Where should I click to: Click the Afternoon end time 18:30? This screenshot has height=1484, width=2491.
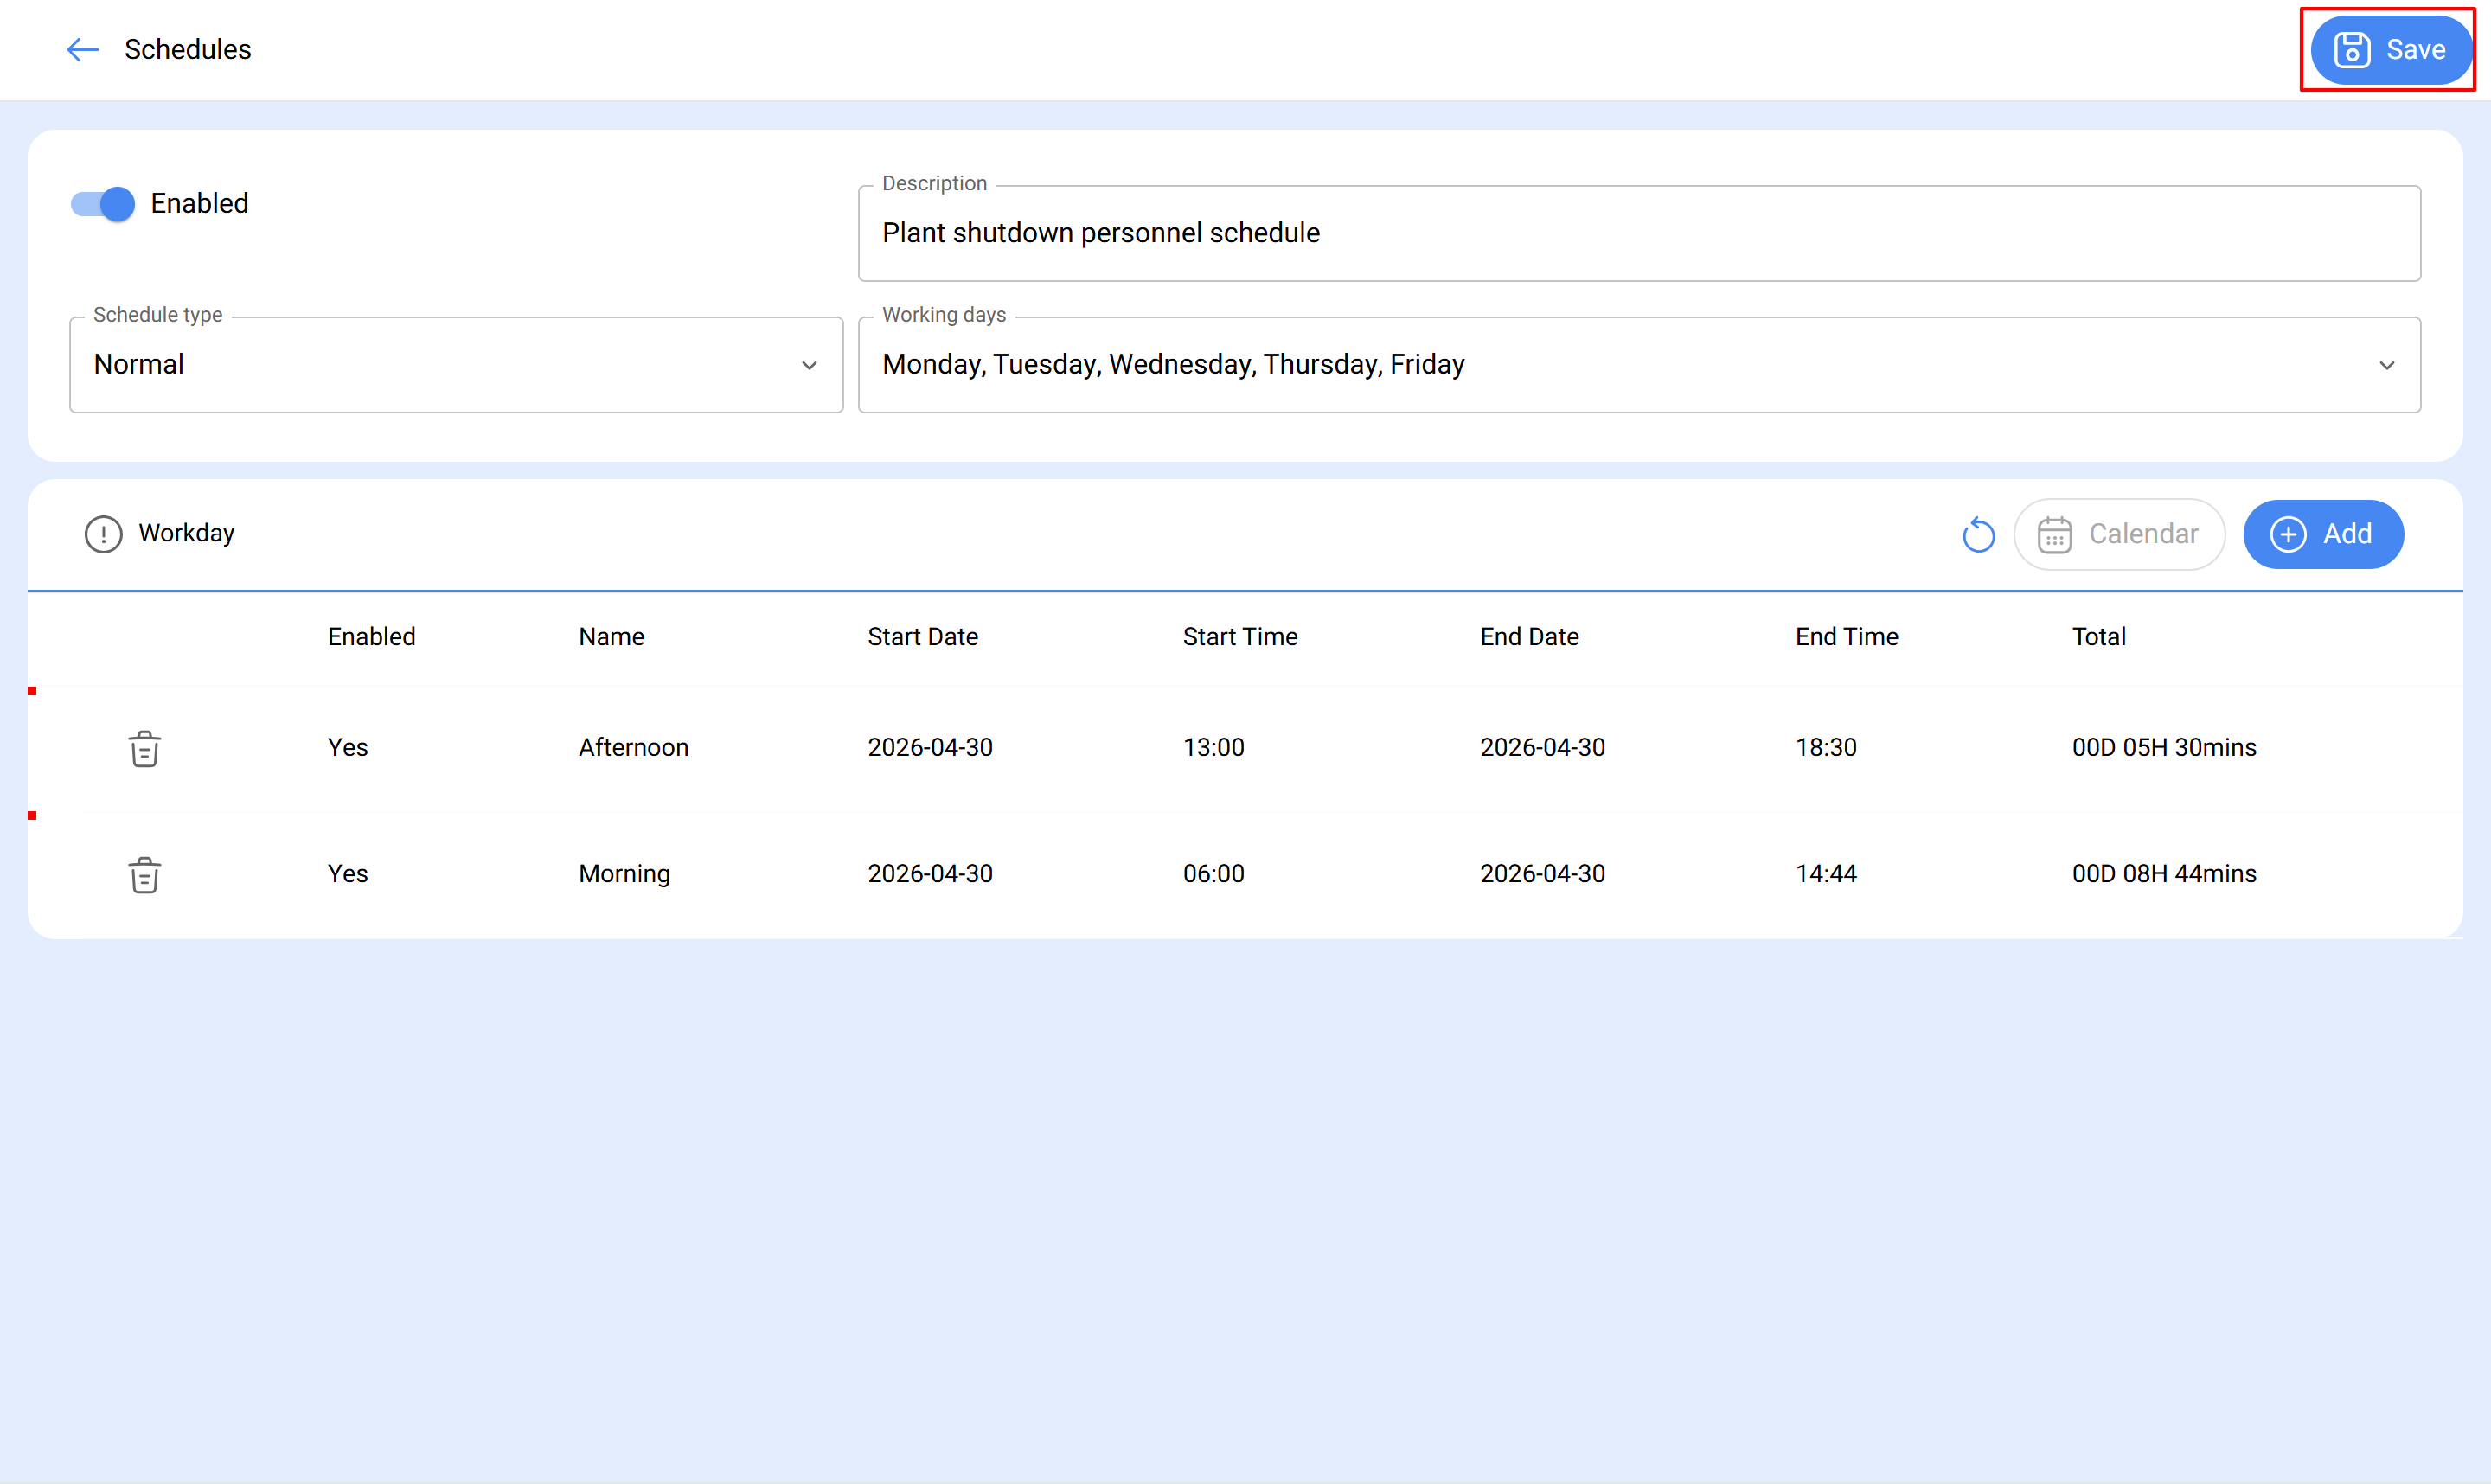point(1825,747)
